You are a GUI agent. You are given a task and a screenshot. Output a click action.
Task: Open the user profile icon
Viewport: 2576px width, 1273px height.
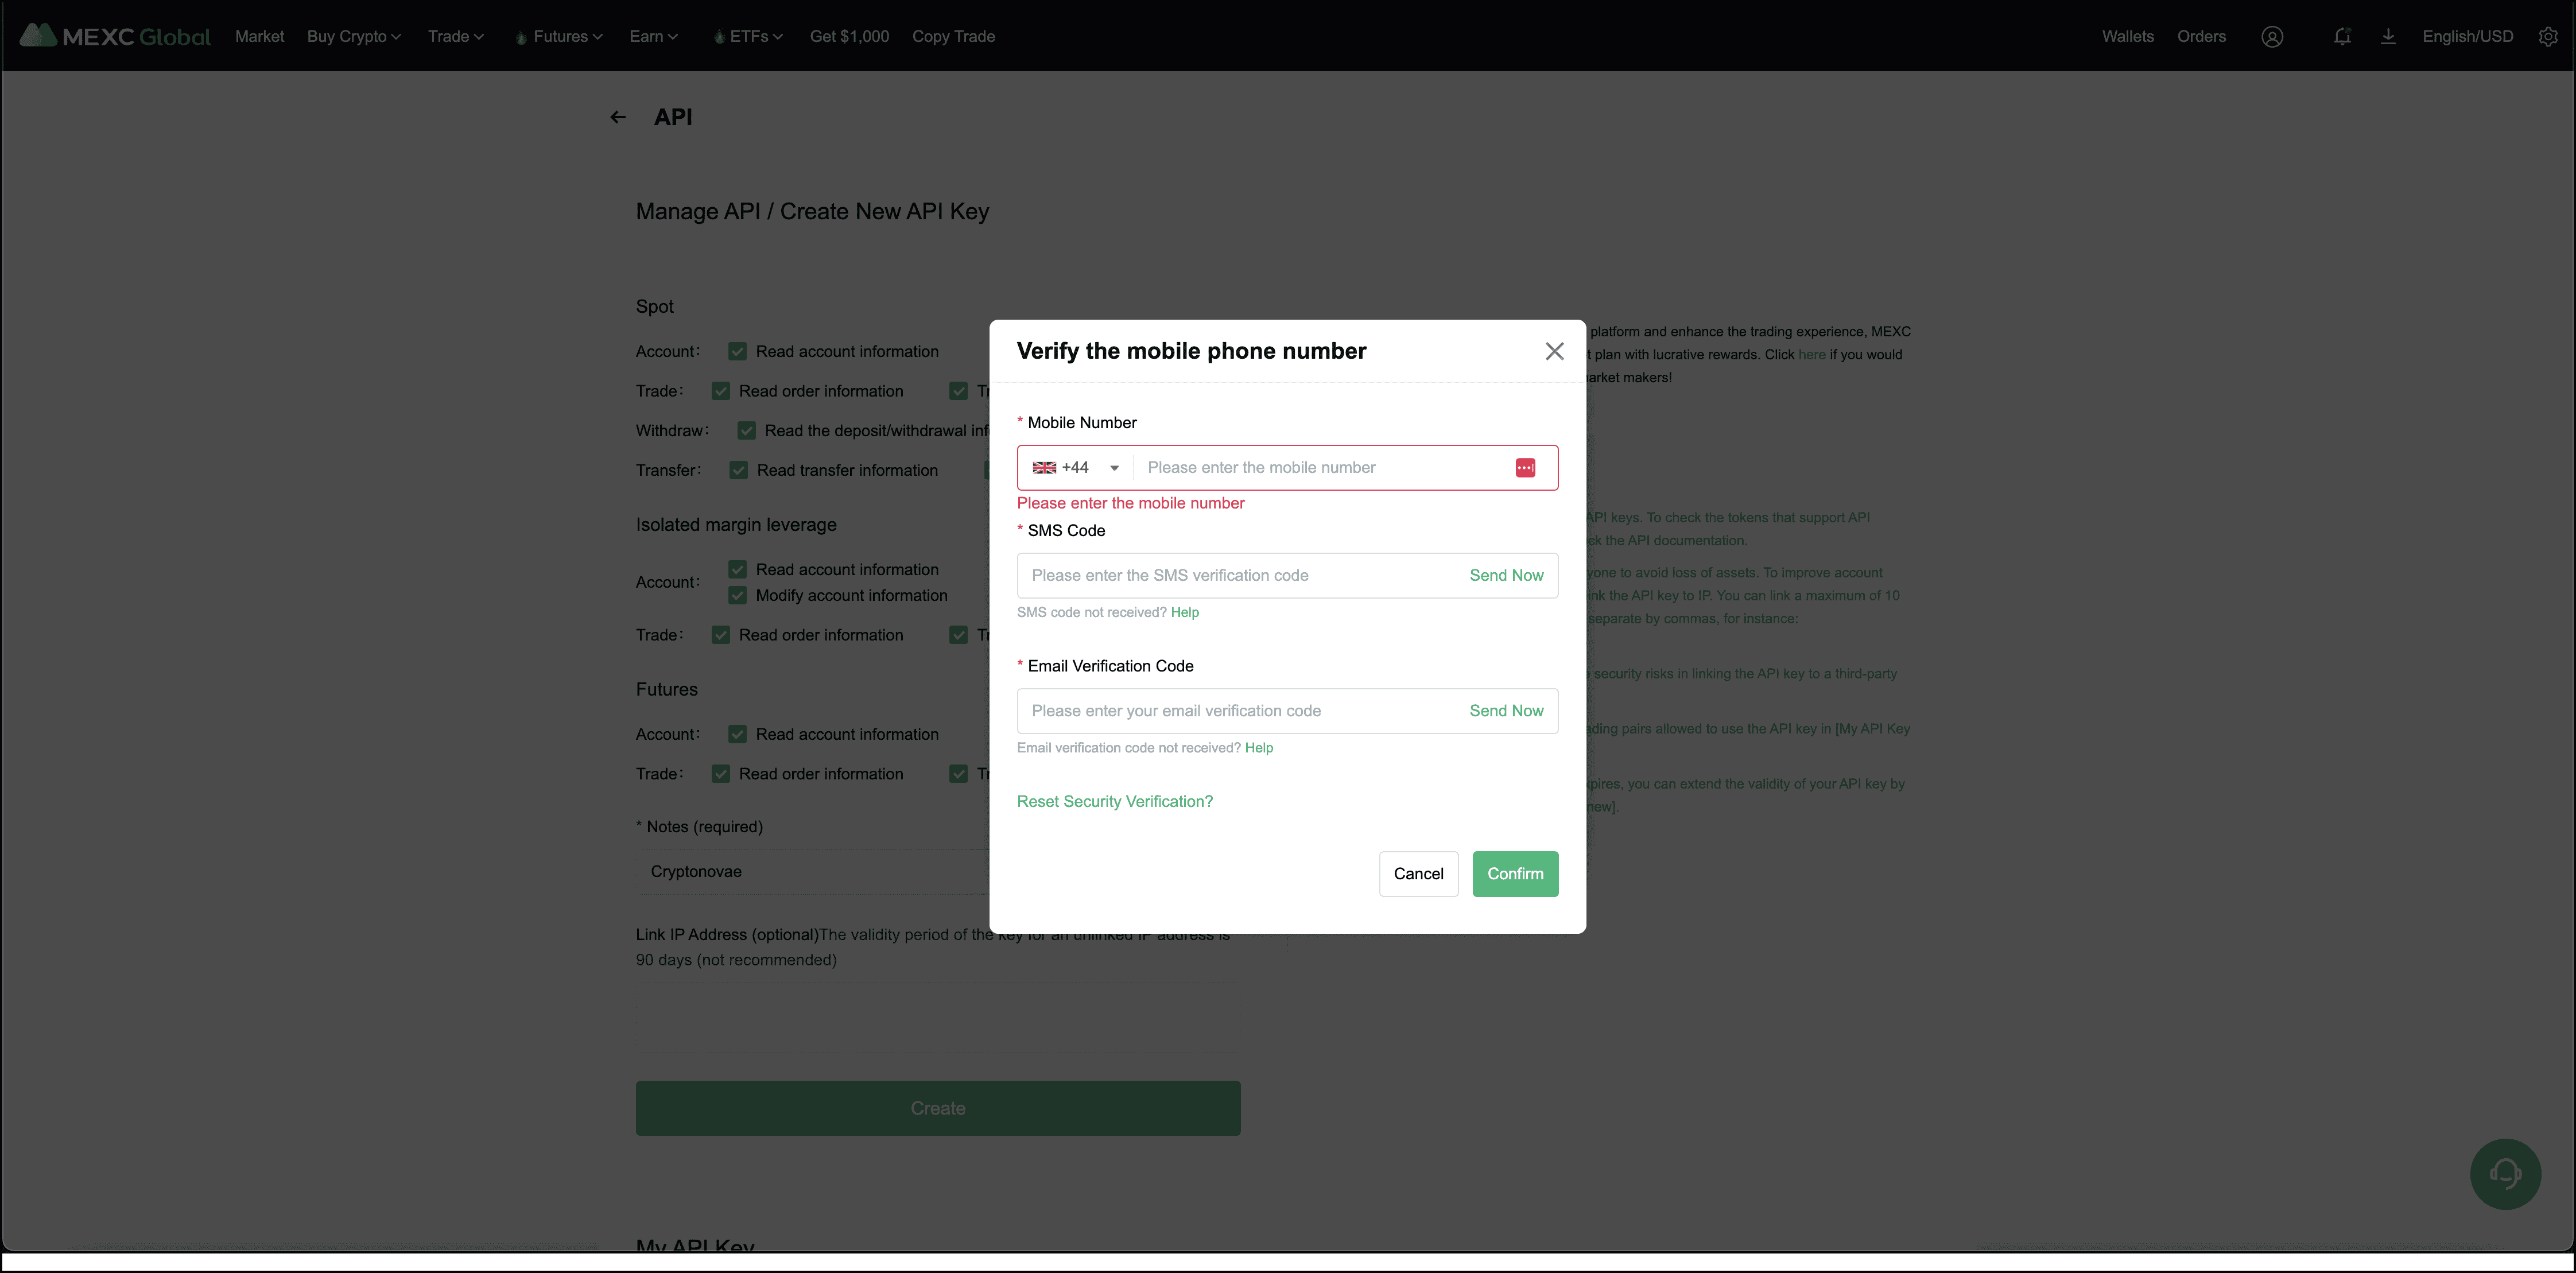click(x=2272, y=37)
